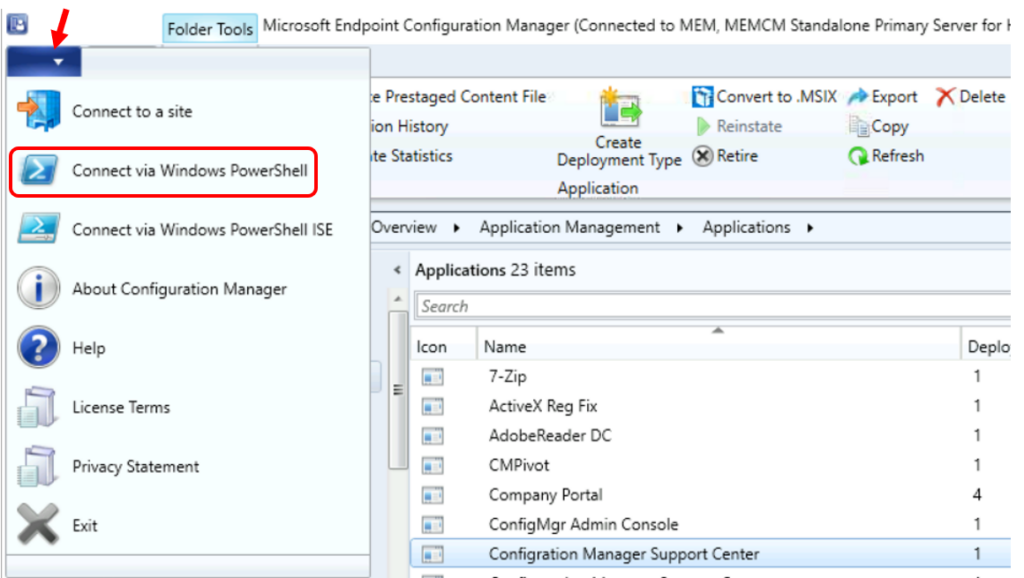Open the blue application menu dropdown
Viewport: 1024px width, 578px height.
[44, 62]
